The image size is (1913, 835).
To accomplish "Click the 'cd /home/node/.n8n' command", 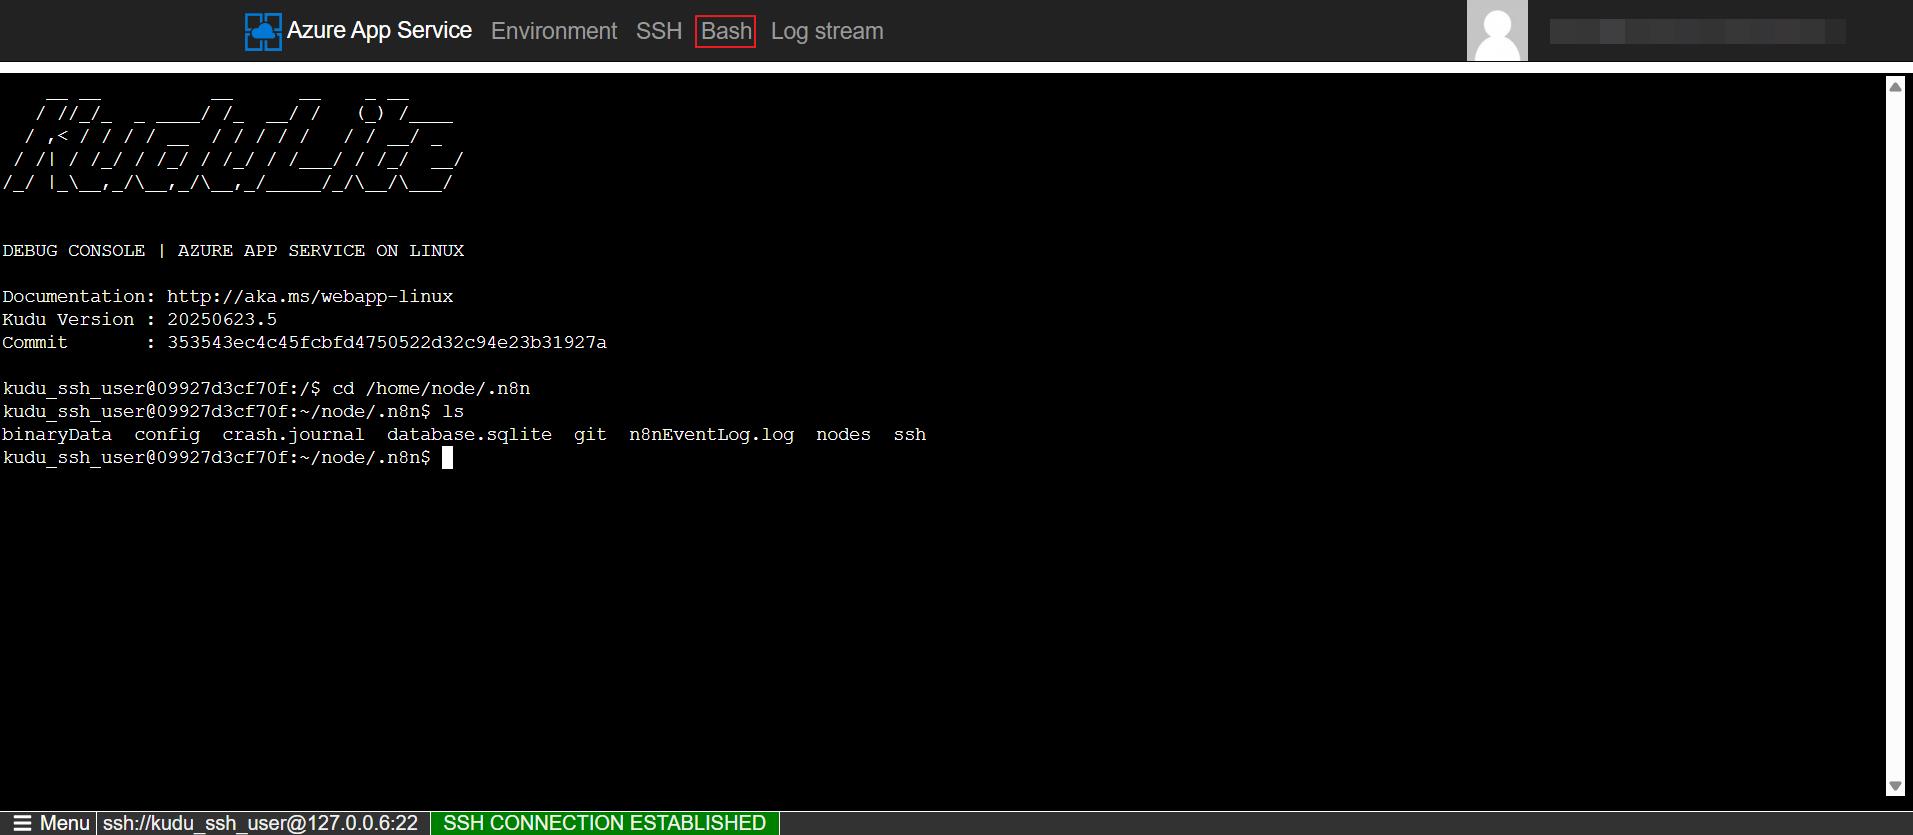I will 431,388.
